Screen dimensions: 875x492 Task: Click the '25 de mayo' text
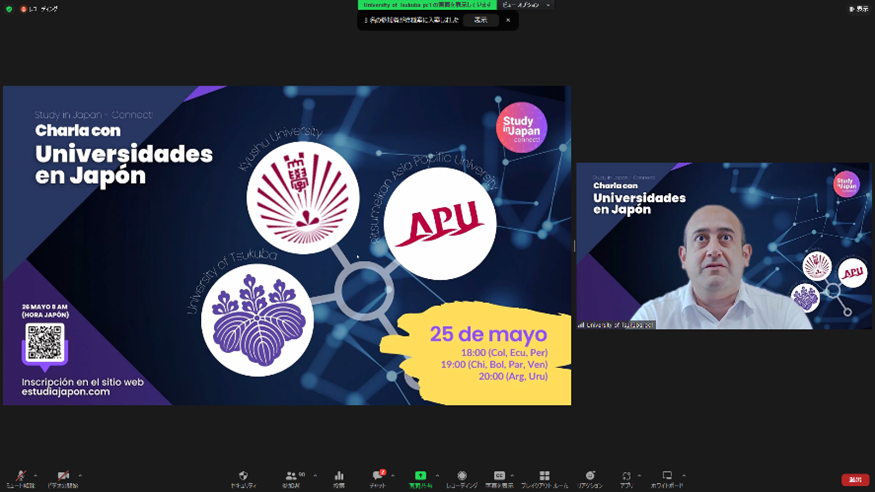488,334
